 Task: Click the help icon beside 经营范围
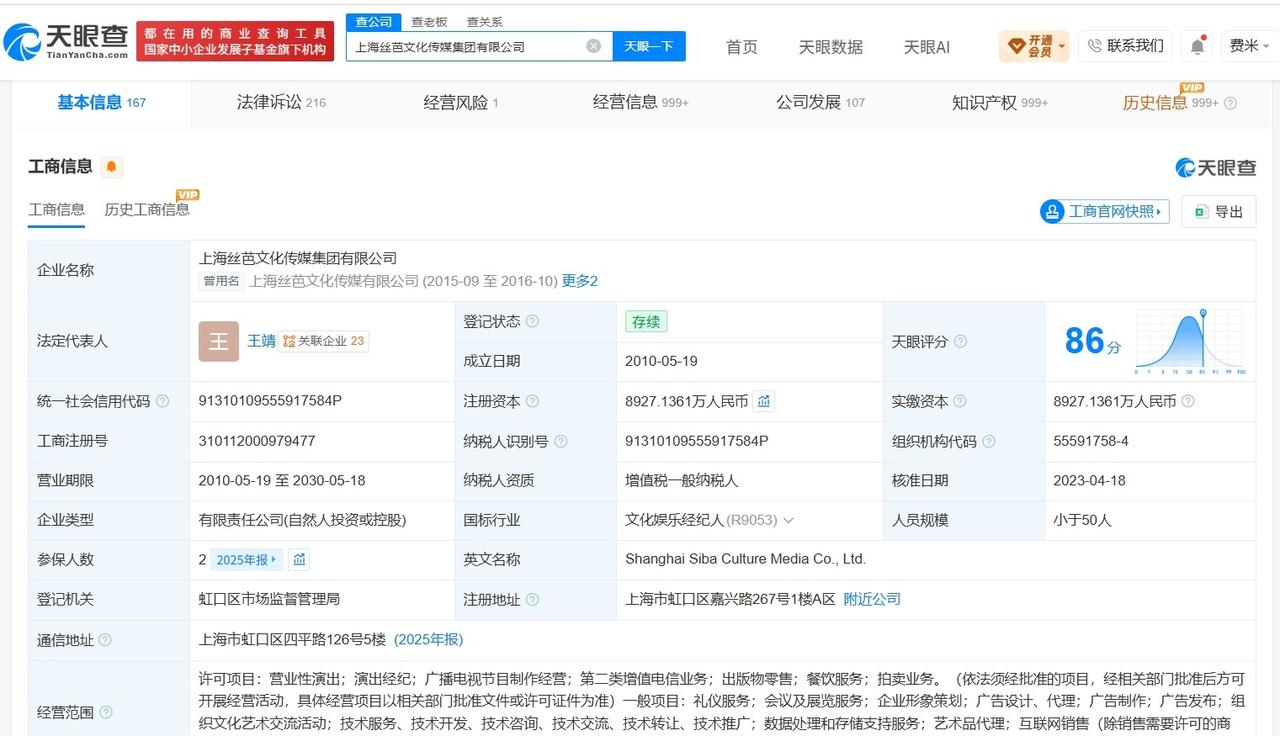(104, 712)
